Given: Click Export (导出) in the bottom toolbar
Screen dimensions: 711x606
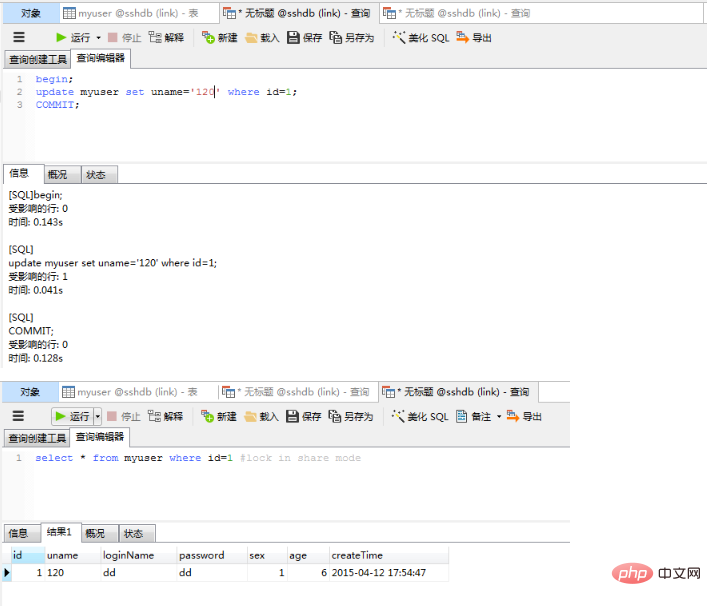Looking at the screenshot, I should point(524,416).
